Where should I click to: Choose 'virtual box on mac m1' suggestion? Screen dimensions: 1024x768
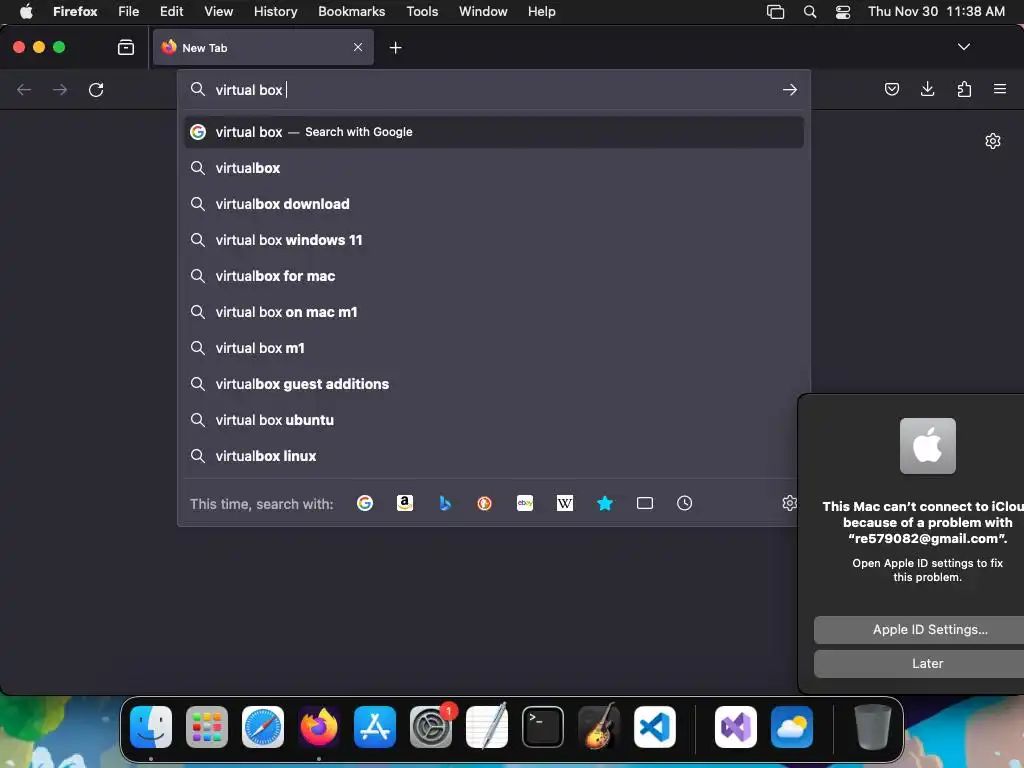[x=494, y=312]
